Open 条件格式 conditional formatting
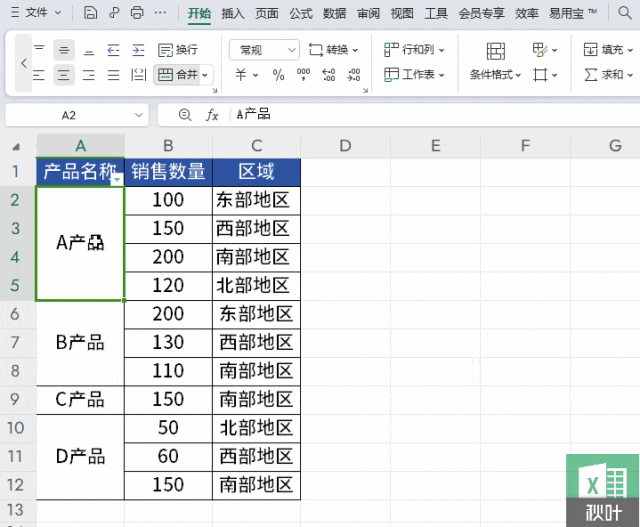Viewport: 640px width, 527px height. point(495,62)
